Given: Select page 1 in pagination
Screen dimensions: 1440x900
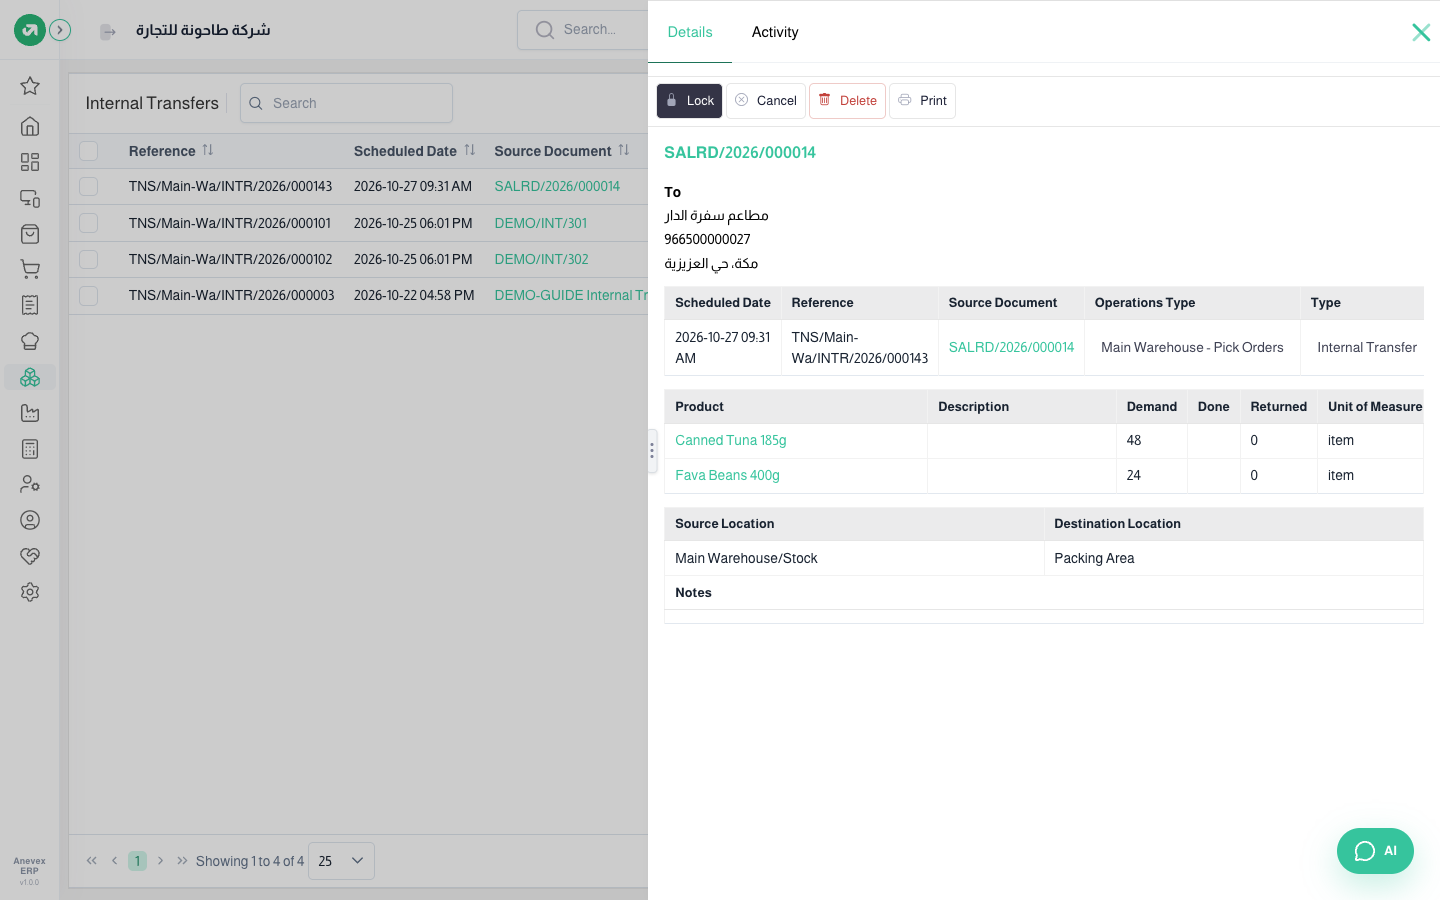Looking at the screenshot, I should click(137, 861).
